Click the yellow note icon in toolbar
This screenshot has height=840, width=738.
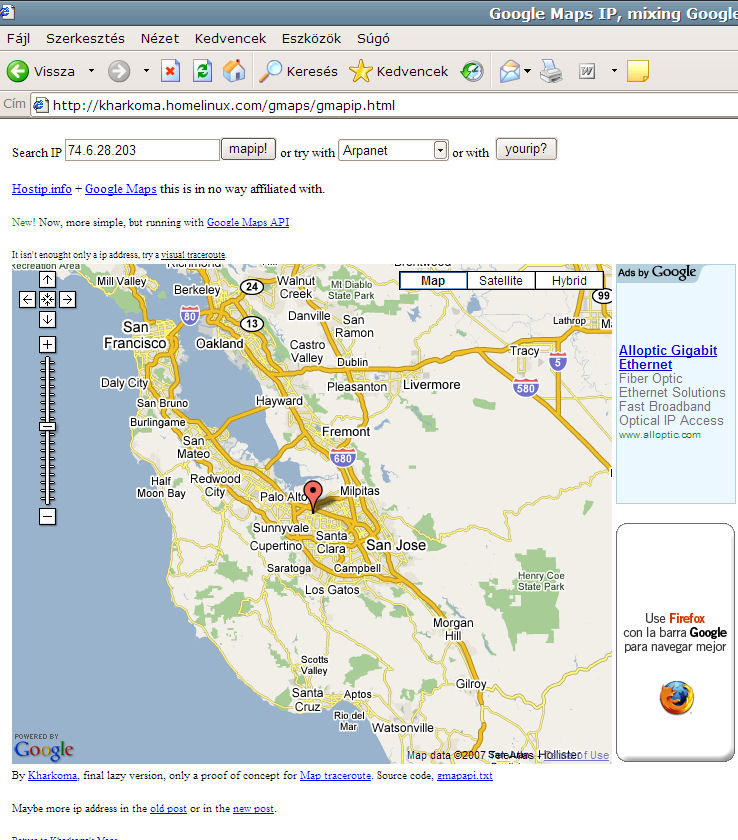637,71
